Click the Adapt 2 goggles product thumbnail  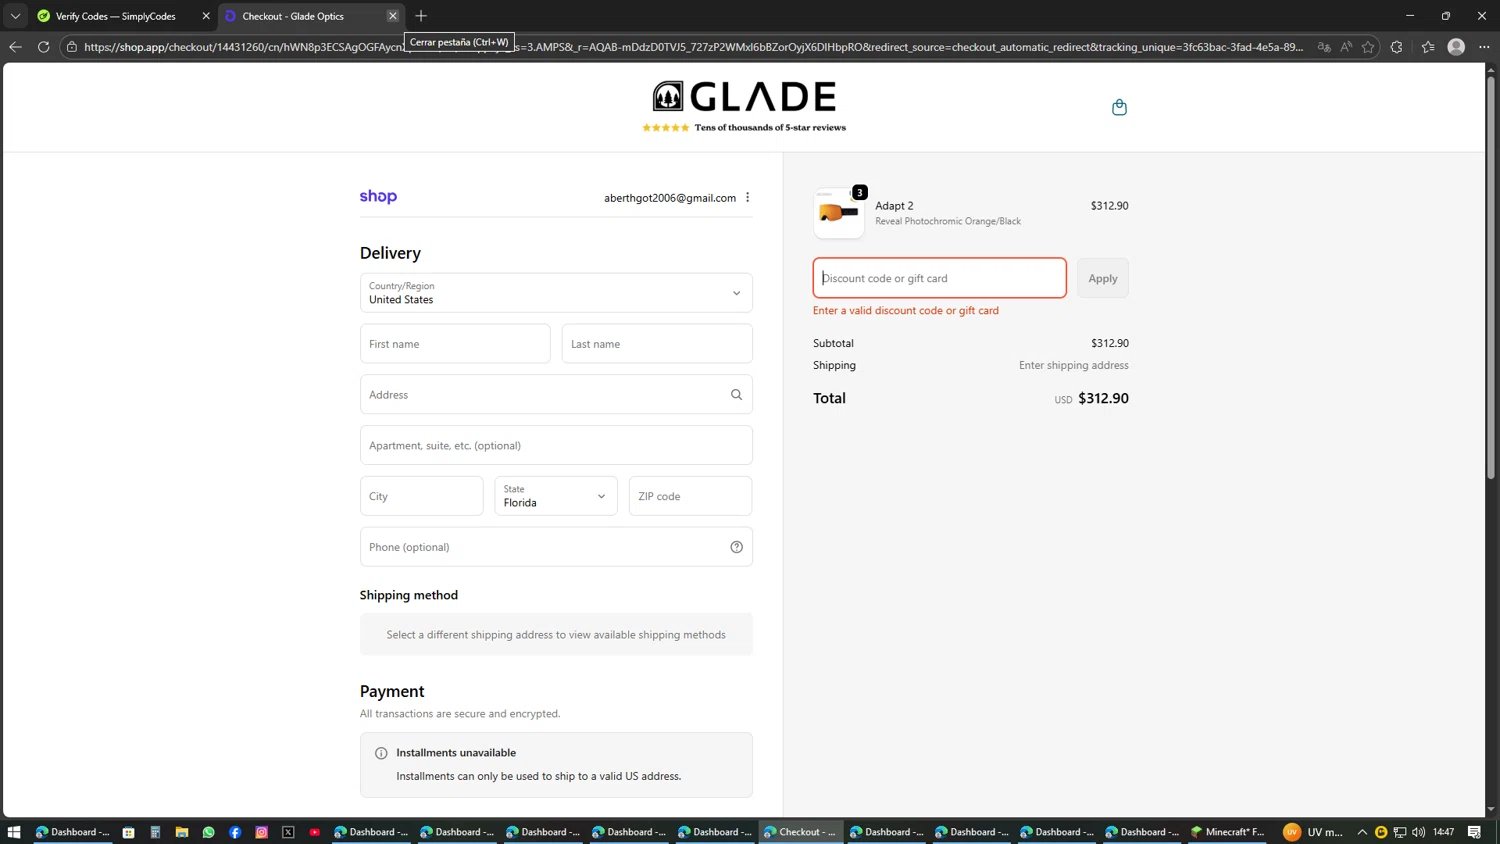(839, 213)
